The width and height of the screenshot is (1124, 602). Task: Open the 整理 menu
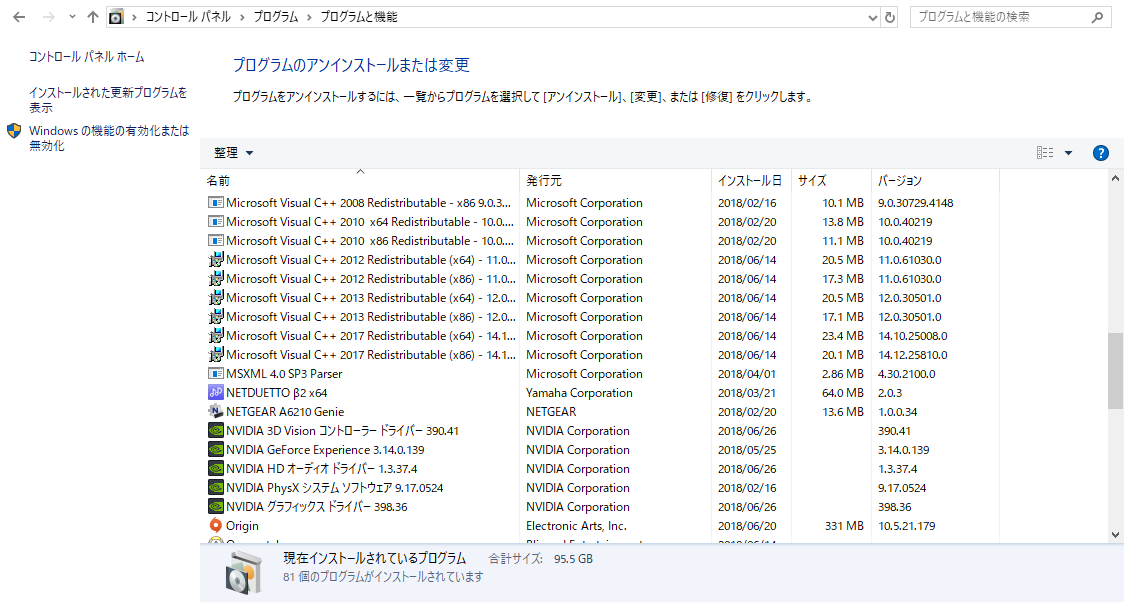[234, 153]
